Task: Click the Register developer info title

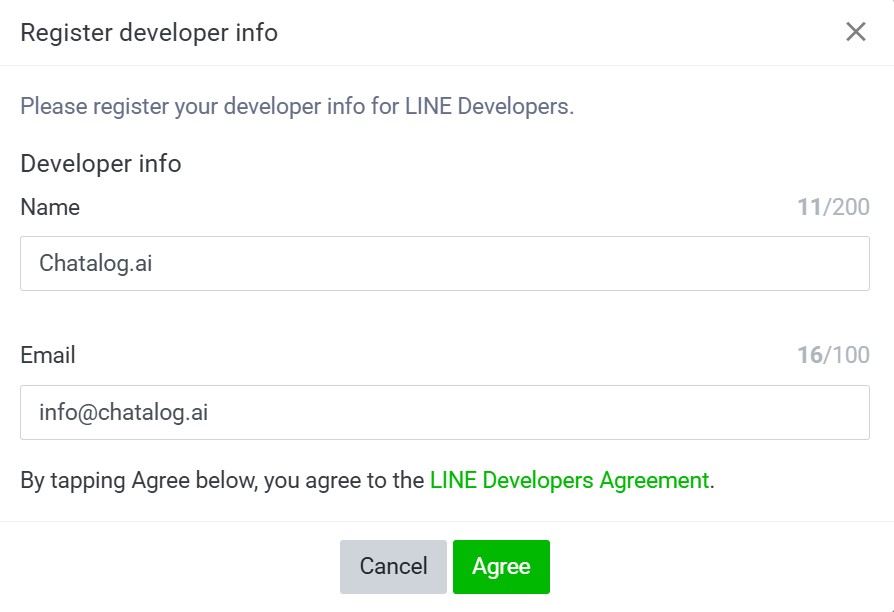Action: click(149, 32)
